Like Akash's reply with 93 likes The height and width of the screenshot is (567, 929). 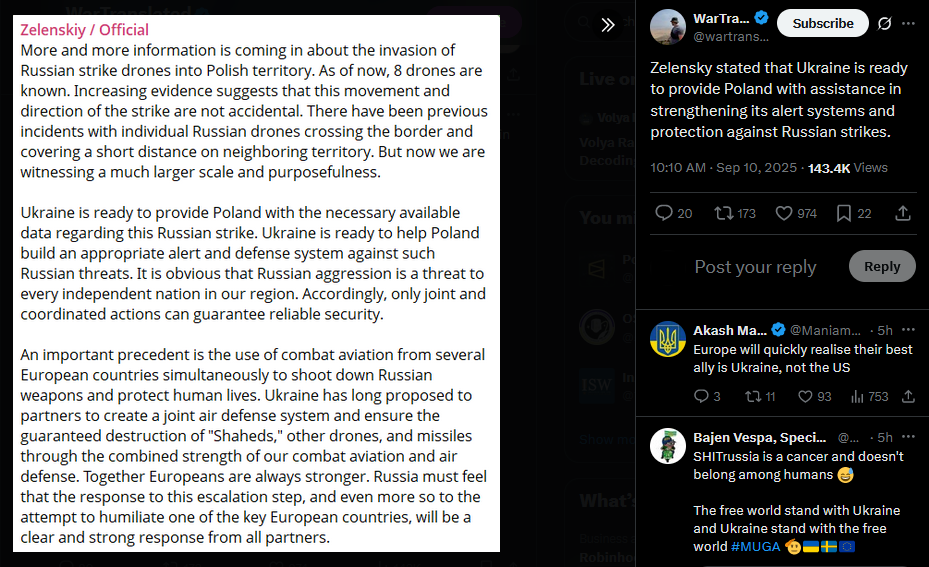[814, 396]
